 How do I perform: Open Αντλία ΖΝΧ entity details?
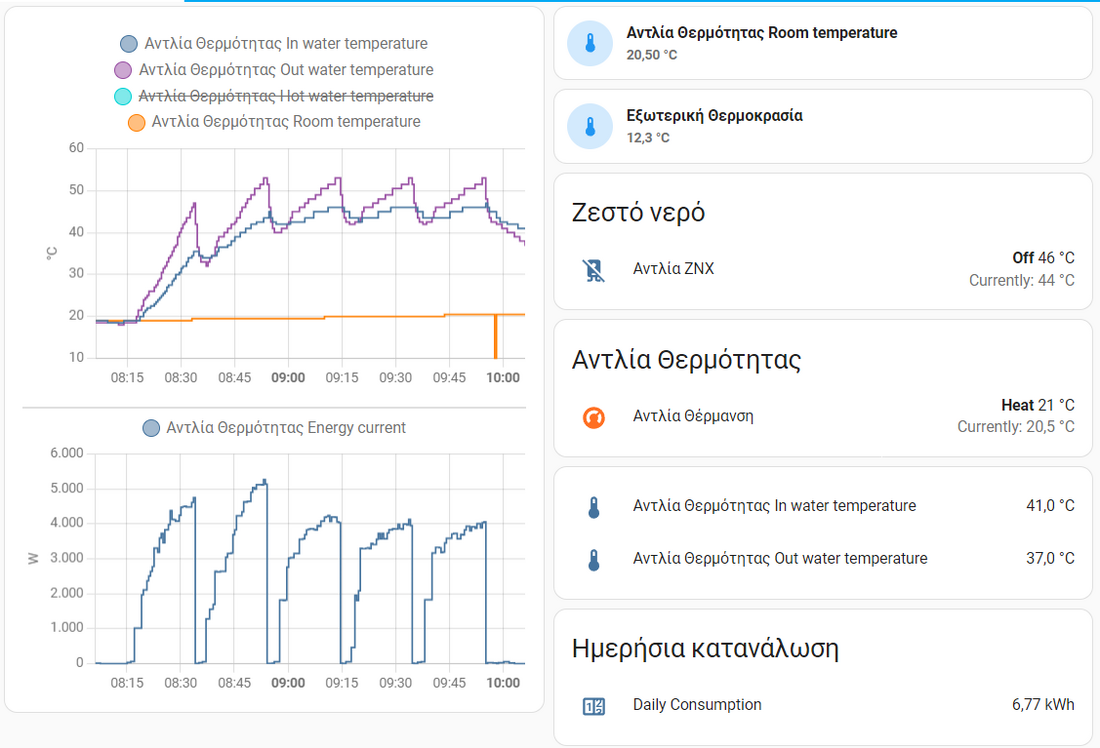(673, 269)
